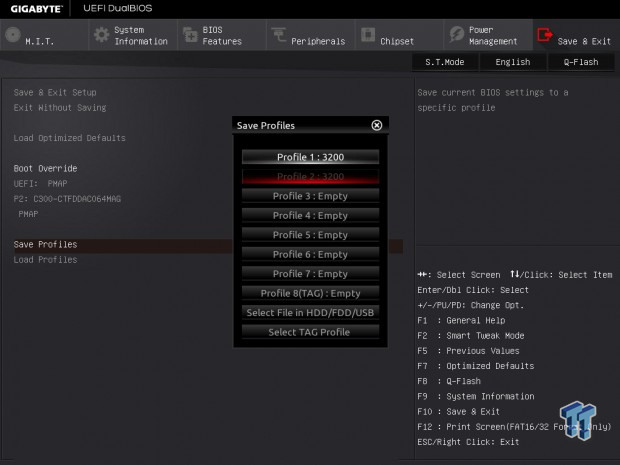Click the S.T.Mode button
Screen dimensions: 620x465
tap(445, 62)
